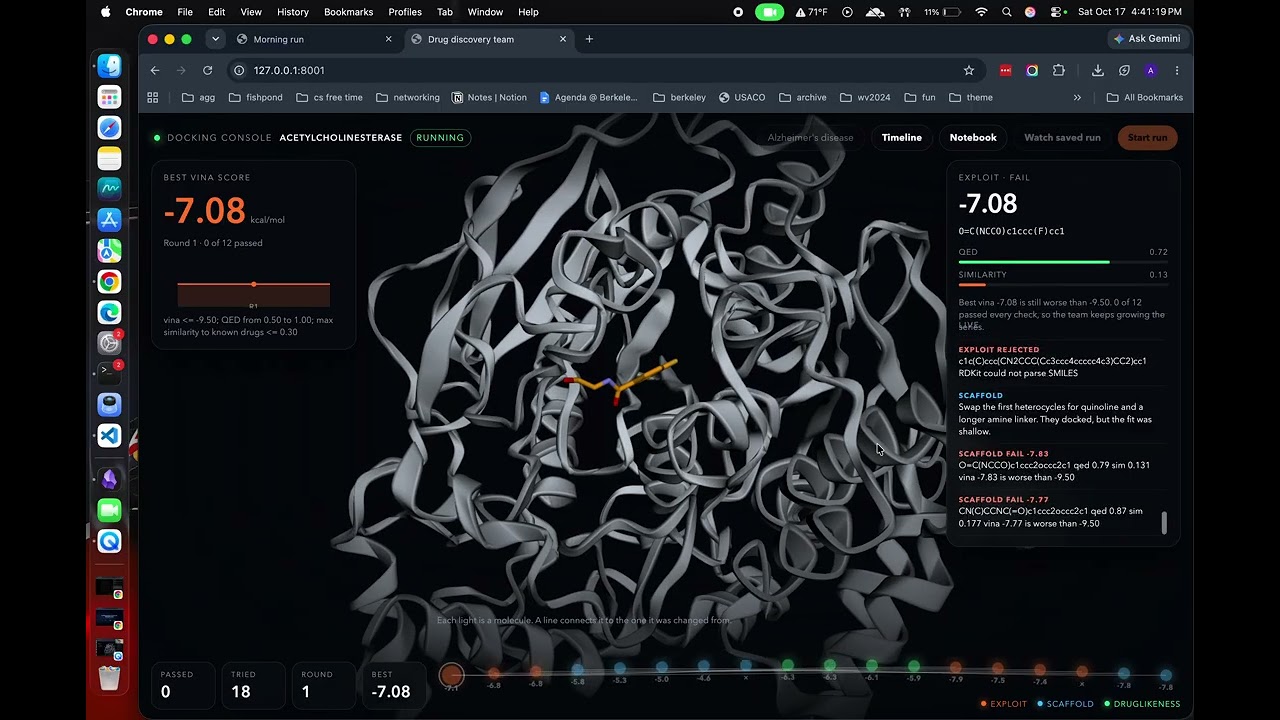Image resolution: width=1280 pixels, height=720 pixels.
Task: Click the Notebook button
Action: (973, 137)
